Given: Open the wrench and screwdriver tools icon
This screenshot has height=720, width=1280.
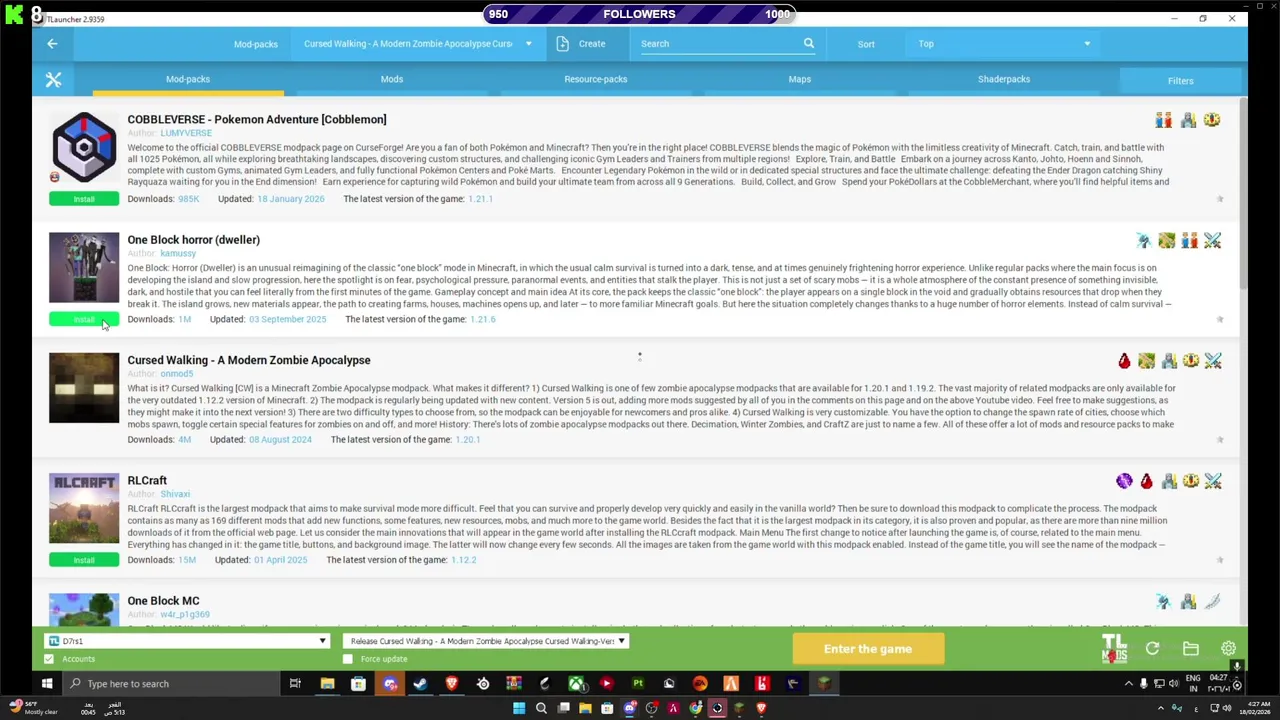Looking at the screenshot, I should coord(53,80).
